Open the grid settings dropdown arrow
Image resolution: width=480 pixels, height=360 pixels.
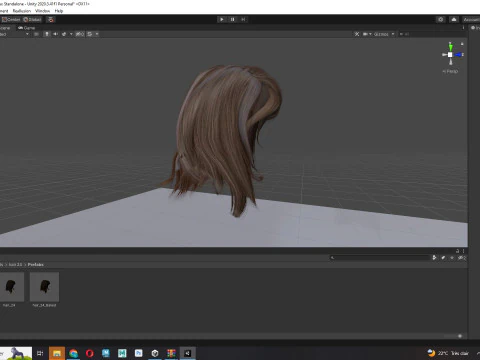point(97,34)
